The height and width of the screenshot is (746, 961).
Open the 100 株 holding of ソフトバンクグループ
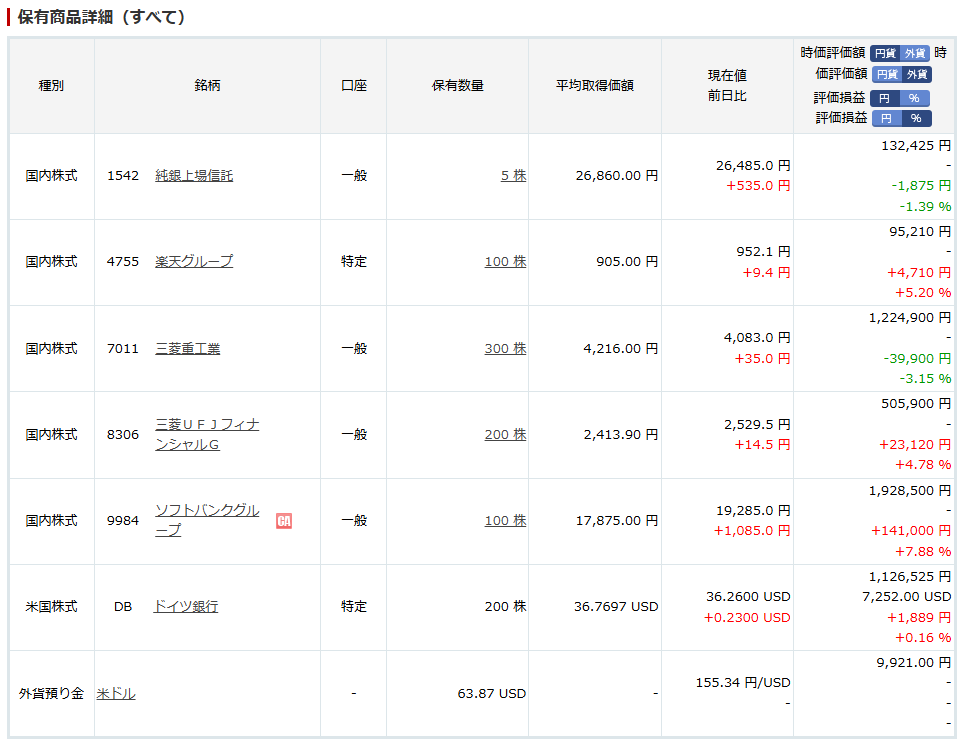(x=505, y=521)
